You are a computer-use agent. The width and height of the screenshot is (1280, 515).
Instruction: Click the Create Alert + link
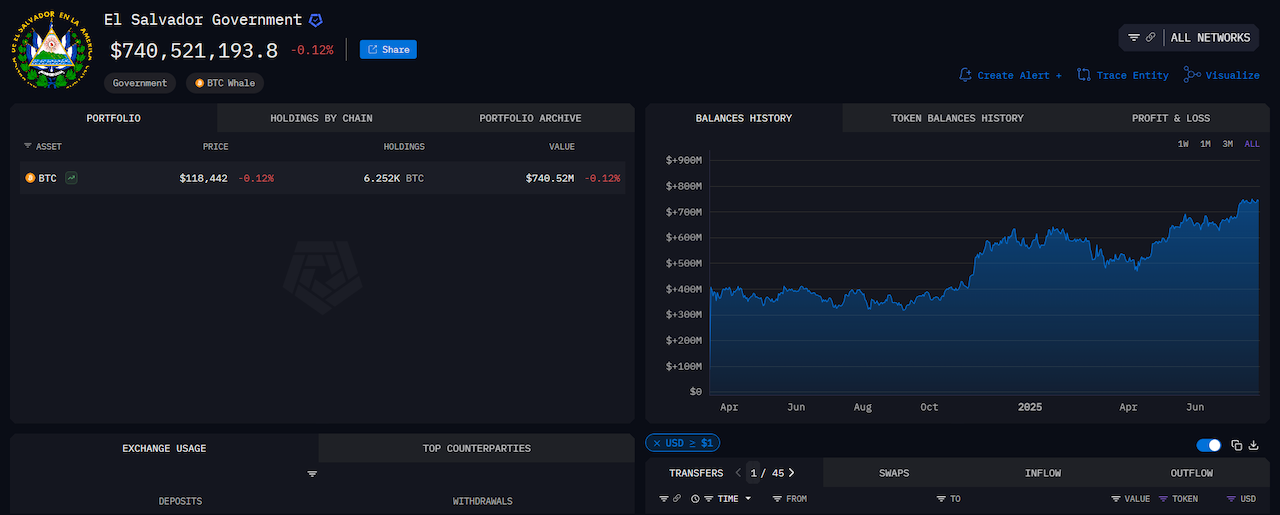[x=1020, y=75]
